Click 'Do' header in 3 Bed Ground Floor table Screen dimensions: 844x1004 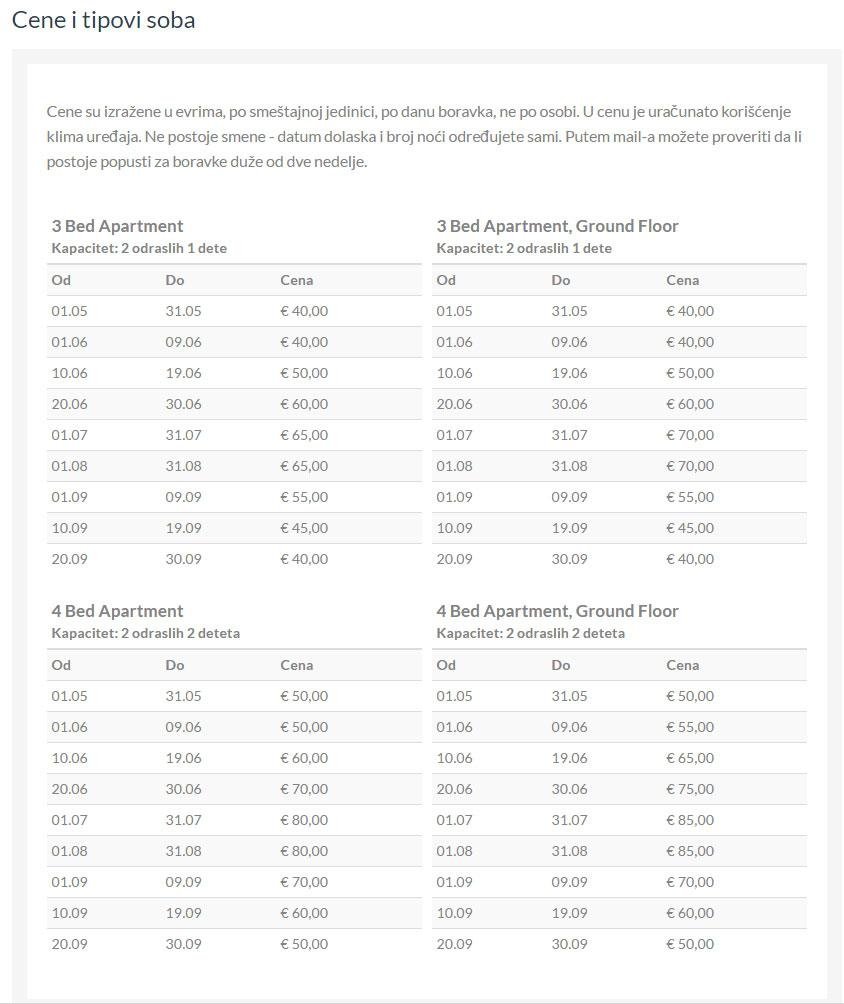(x=560, y=280)
